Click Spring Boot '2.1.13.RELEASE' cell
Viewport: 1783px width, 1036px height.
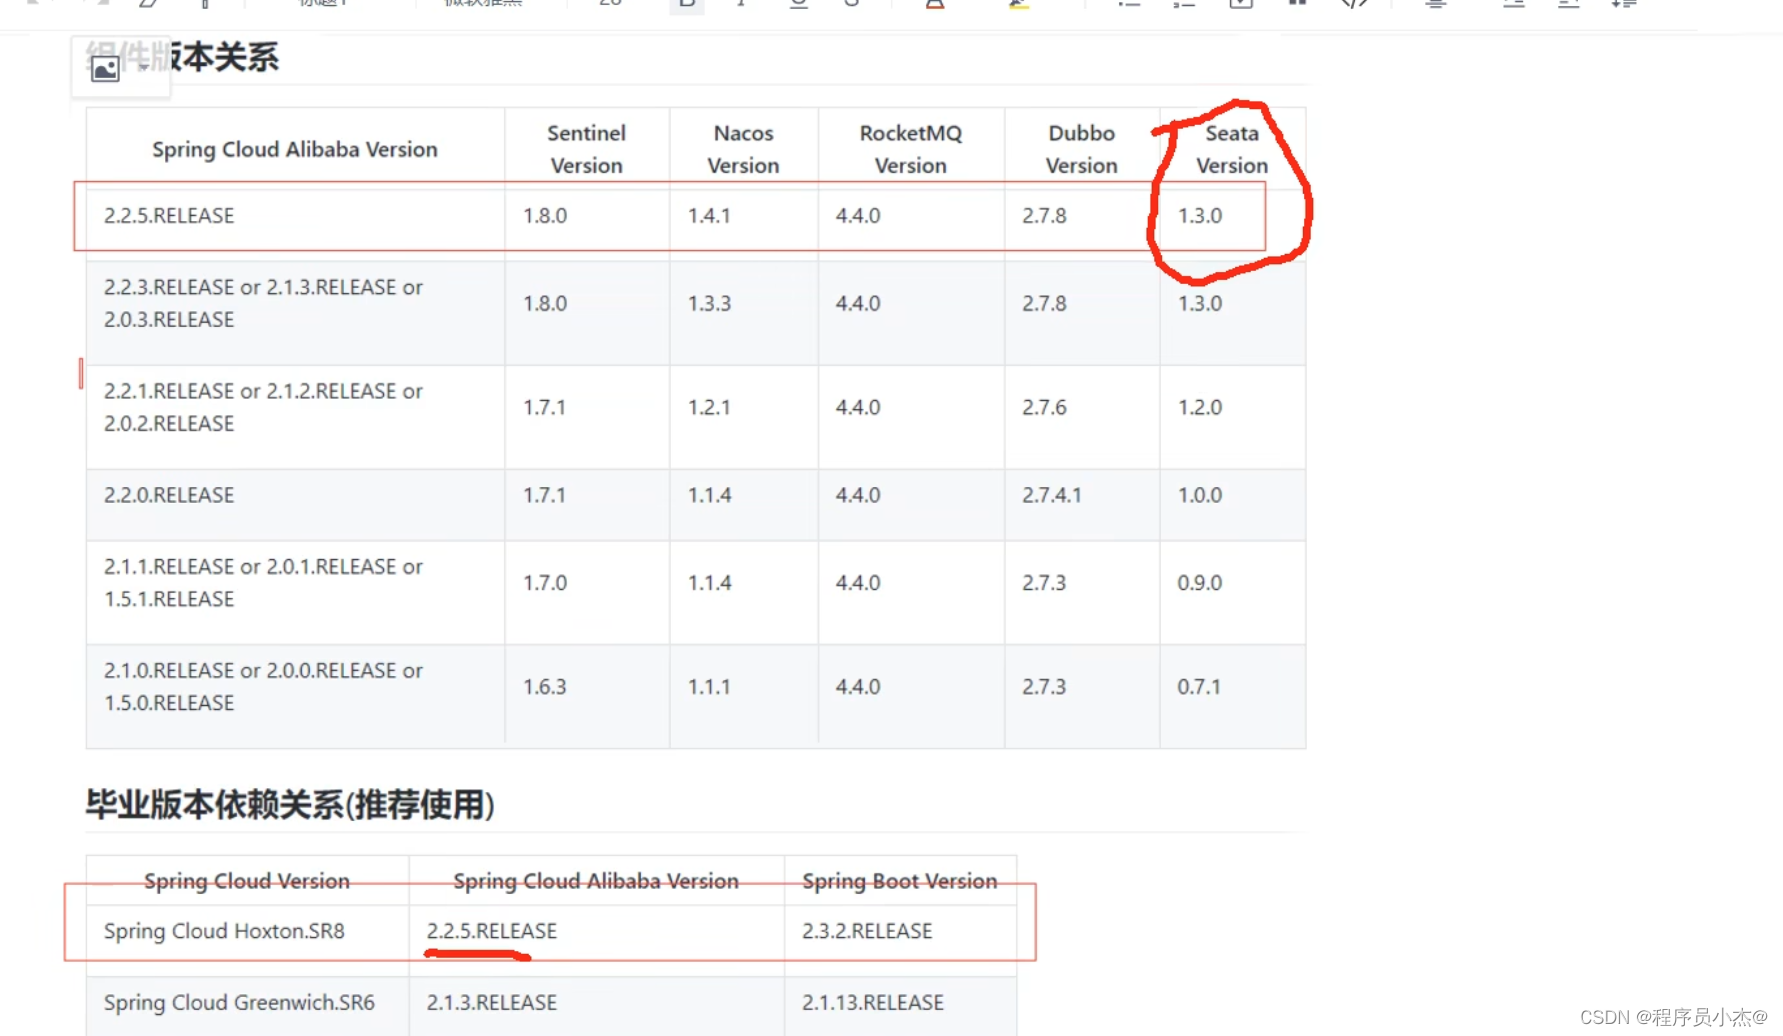coord(873,1003)
